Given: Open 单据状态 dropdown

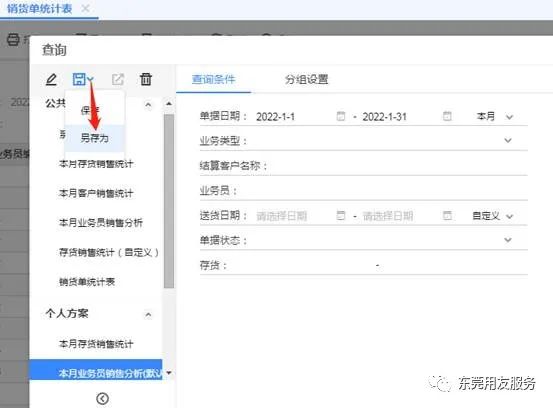Looking at the screenshot, I should click(x=508, y=240).
